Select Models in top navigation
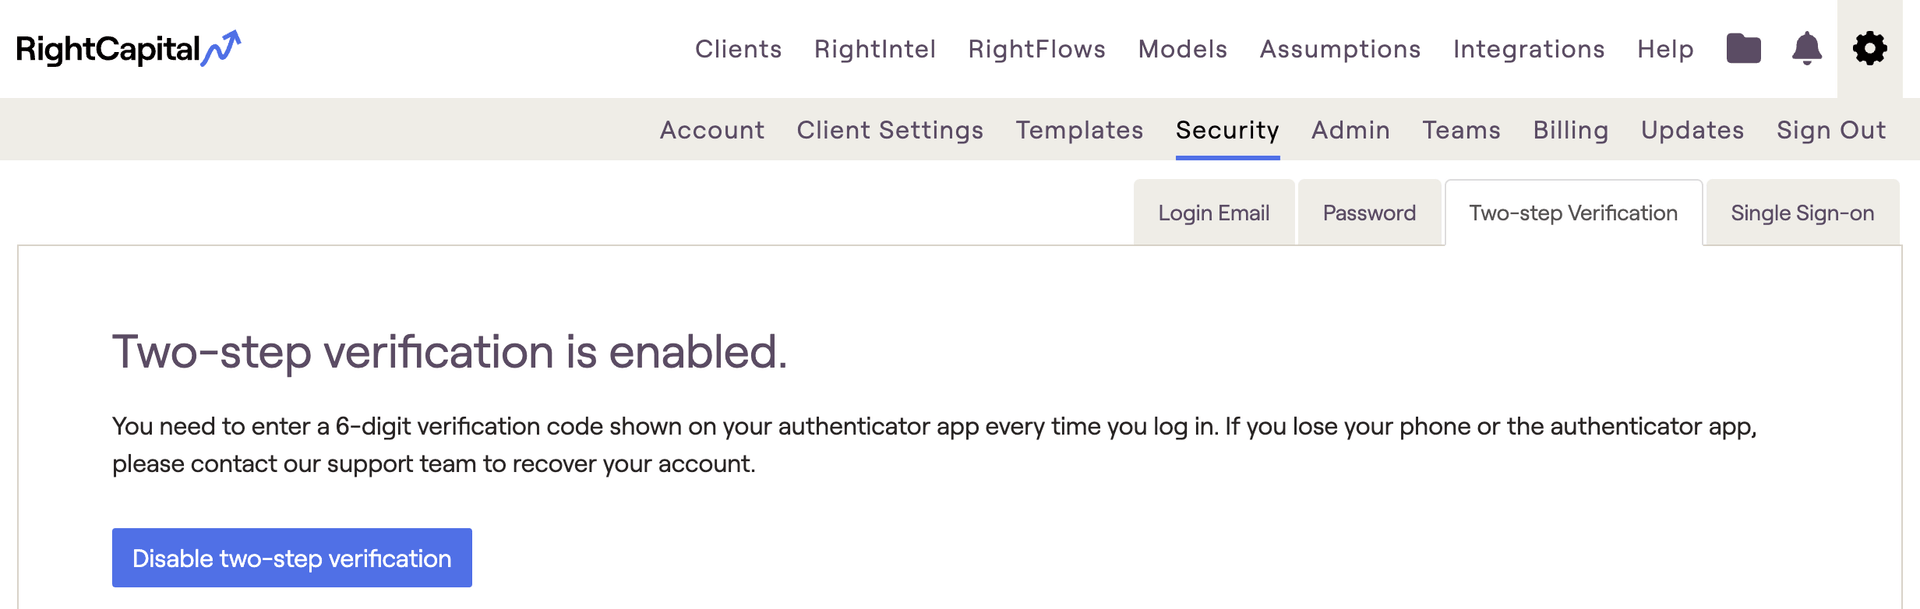The image size is (1920, 609). tap(1182, 49)
